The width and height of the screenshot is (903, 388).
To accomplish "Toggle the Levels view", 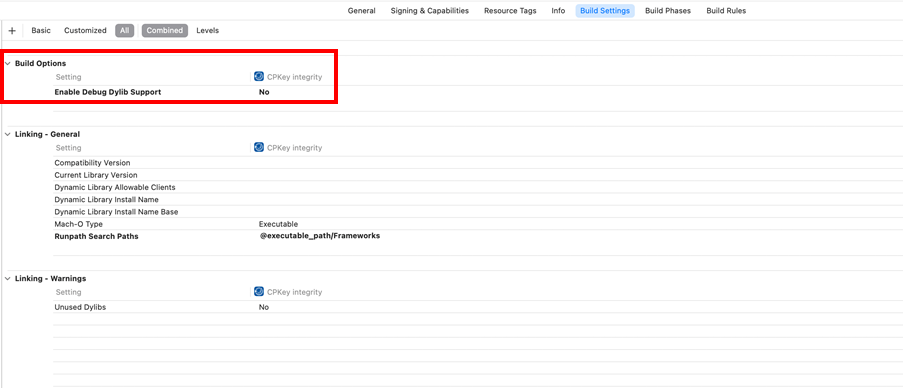I will (207, 31).
